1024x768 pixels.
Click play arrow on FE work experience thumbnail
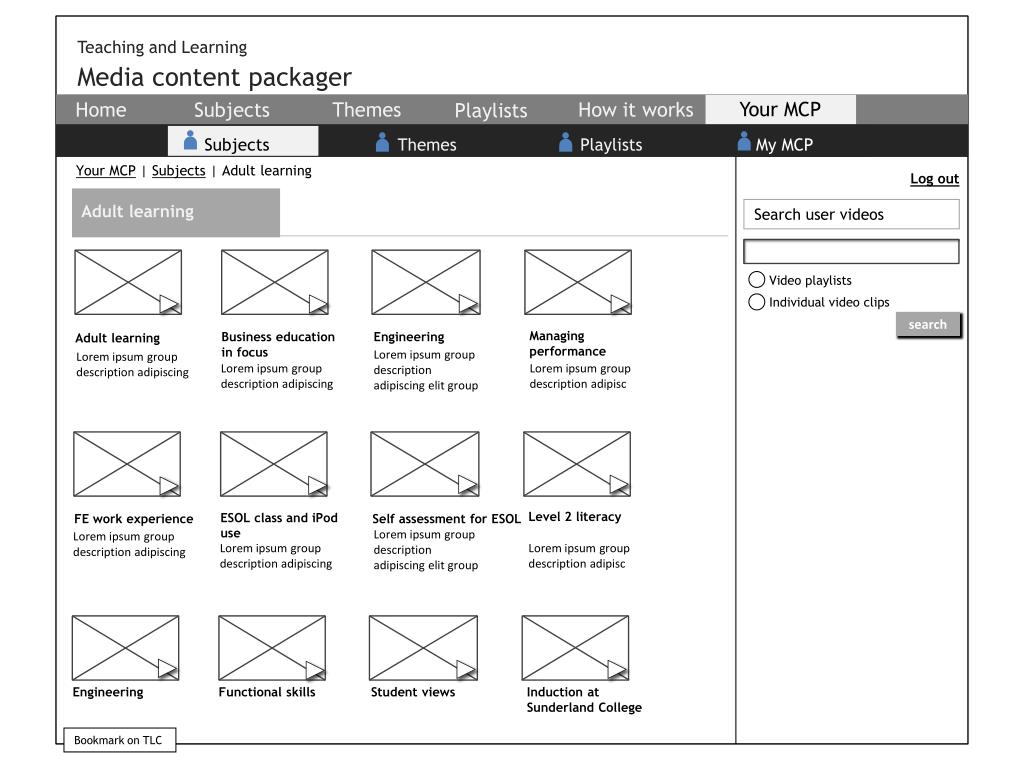click(x=169, y=486)
